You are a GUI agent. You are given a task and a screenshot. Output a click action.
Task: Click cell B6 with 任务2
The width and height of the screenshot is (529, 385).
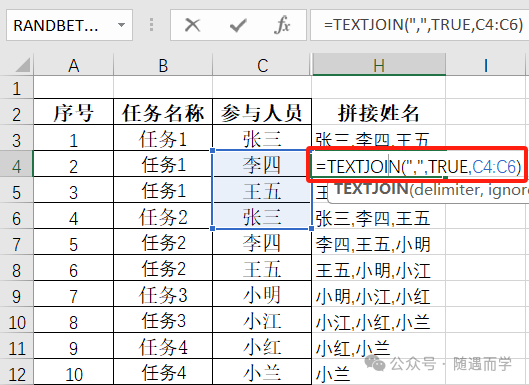pyautogui.click(x=163, y=216)
